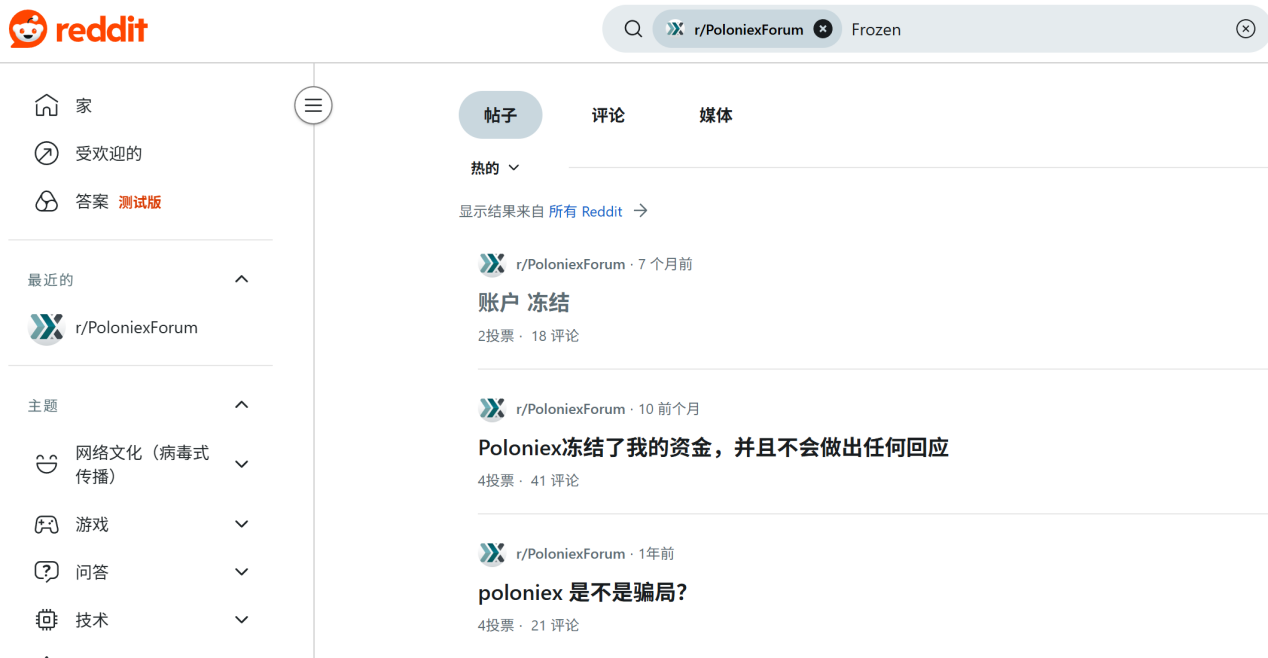This screenshot has height=658, width=1268.
Task: Click the 2投票 vote count
Action: click(496, 336)
